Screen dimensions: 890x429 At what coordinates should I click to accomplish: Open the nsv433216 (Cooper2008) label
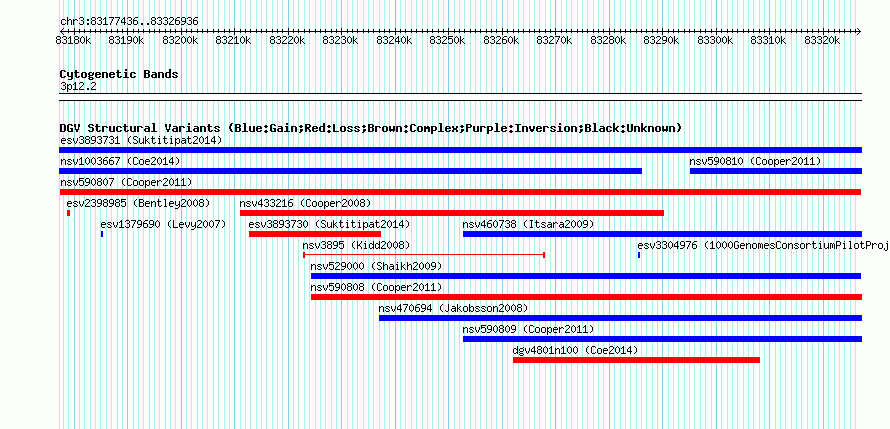coord(305,203)
